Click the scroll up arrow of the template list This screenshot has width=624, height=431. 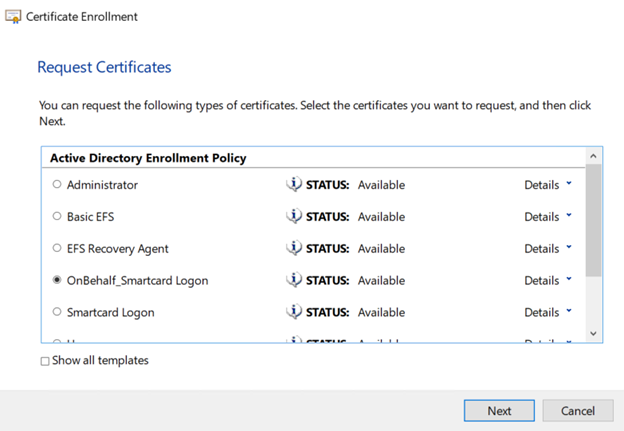(593, 156)
